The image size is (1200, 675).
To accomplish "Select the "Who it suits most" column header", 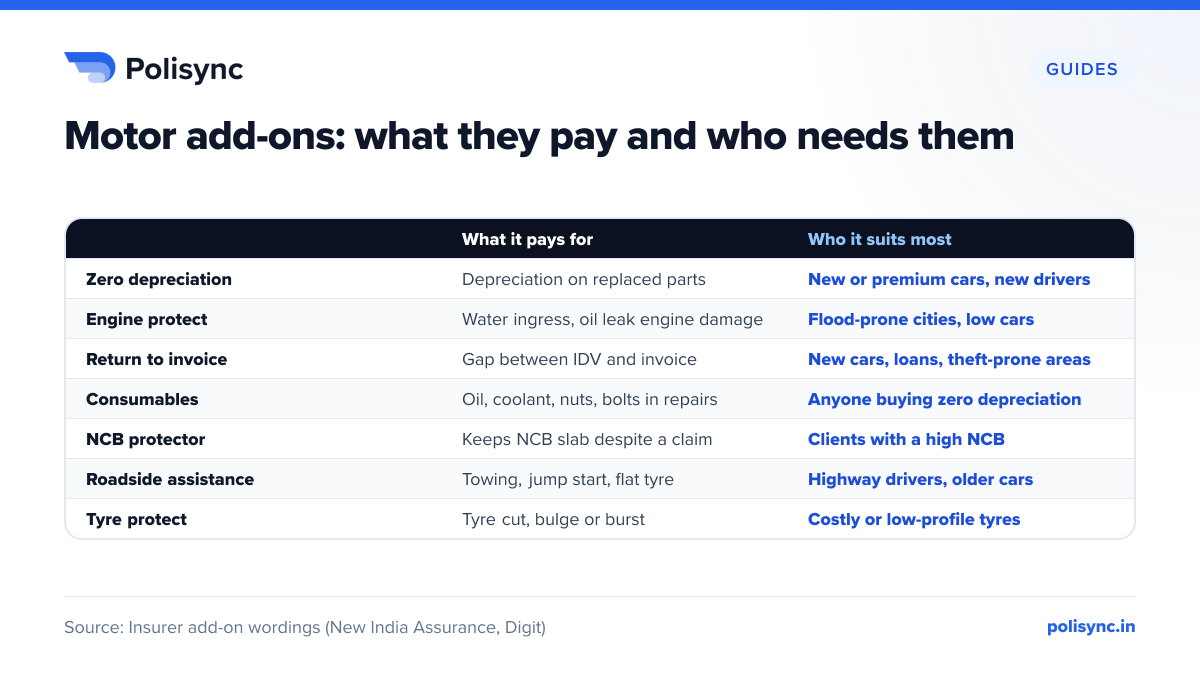I will 880,240.
